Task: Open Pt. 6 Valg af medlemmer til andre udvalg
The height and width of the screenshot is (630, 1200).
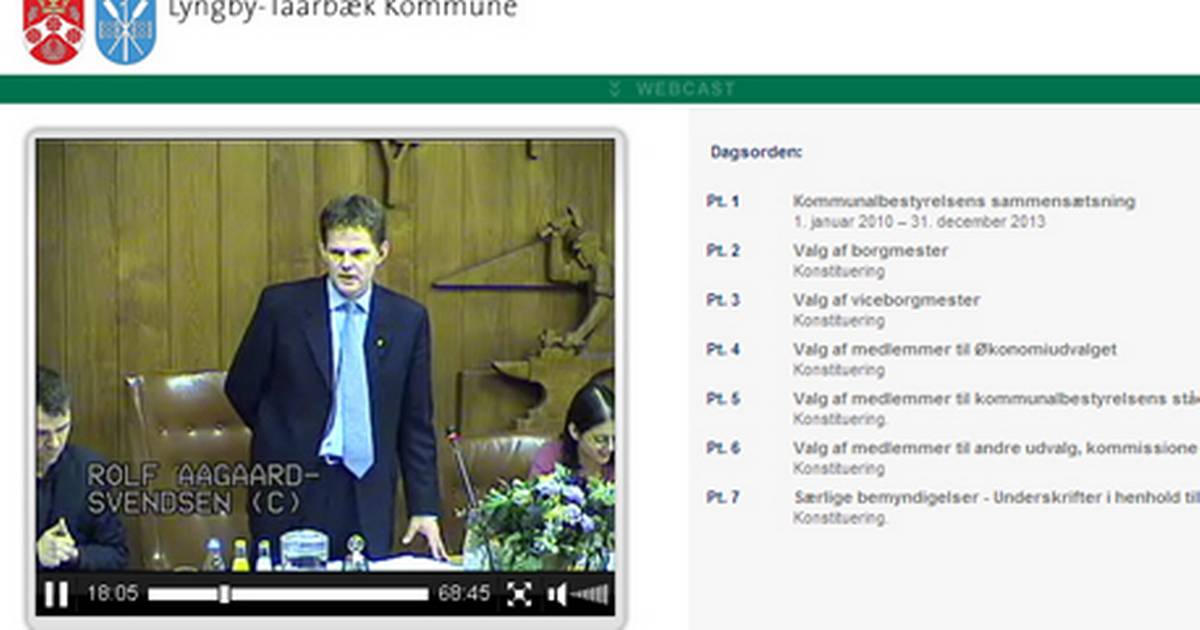Action: [996, 448]
